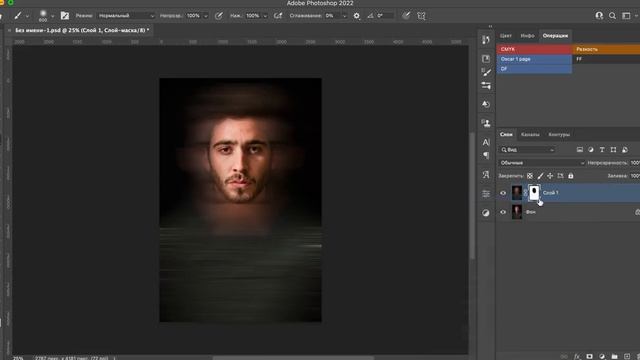Open tool preset arrow beside Brush icon
640x360 pixels.
pyautogui.click(x=27, y=16)
